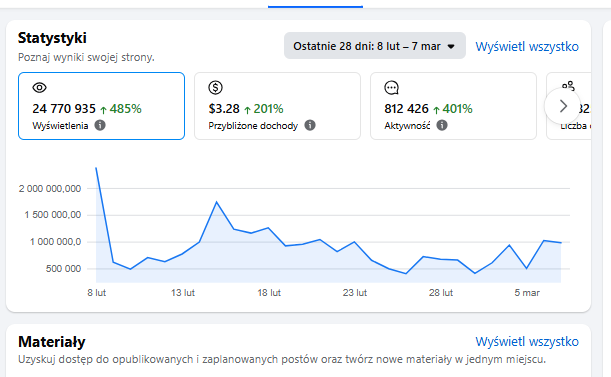Open info tooltip next to Przybliżone dochody
The width and height of the screenshot is (611, 377).
click(310, 126)
